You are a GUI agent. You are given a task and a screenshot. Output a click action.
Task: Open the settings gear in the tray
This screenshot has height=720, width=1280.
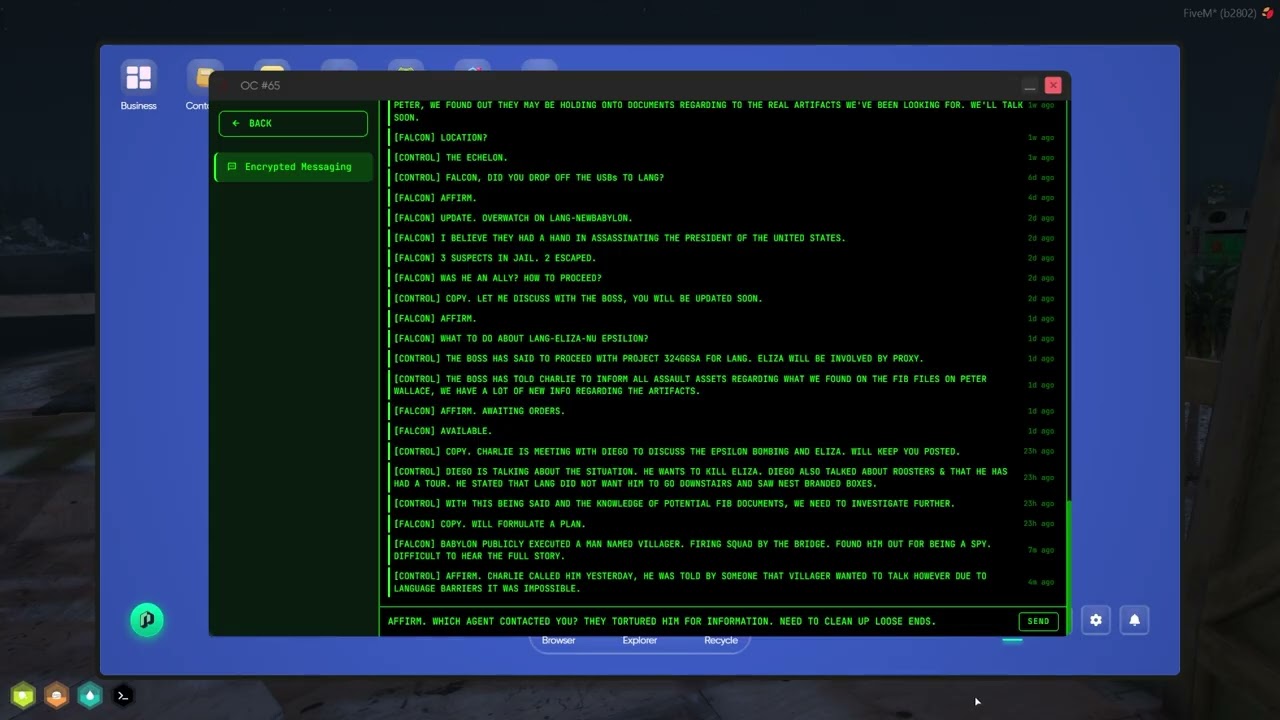tap(1096, 620)
